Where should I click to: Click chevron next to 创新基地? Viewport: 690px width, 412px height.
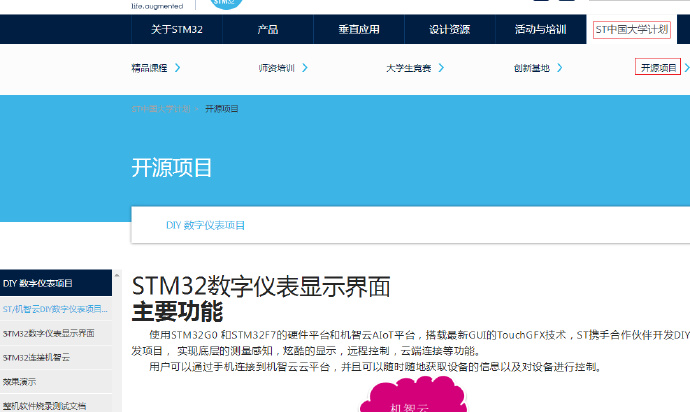(560, 68)
